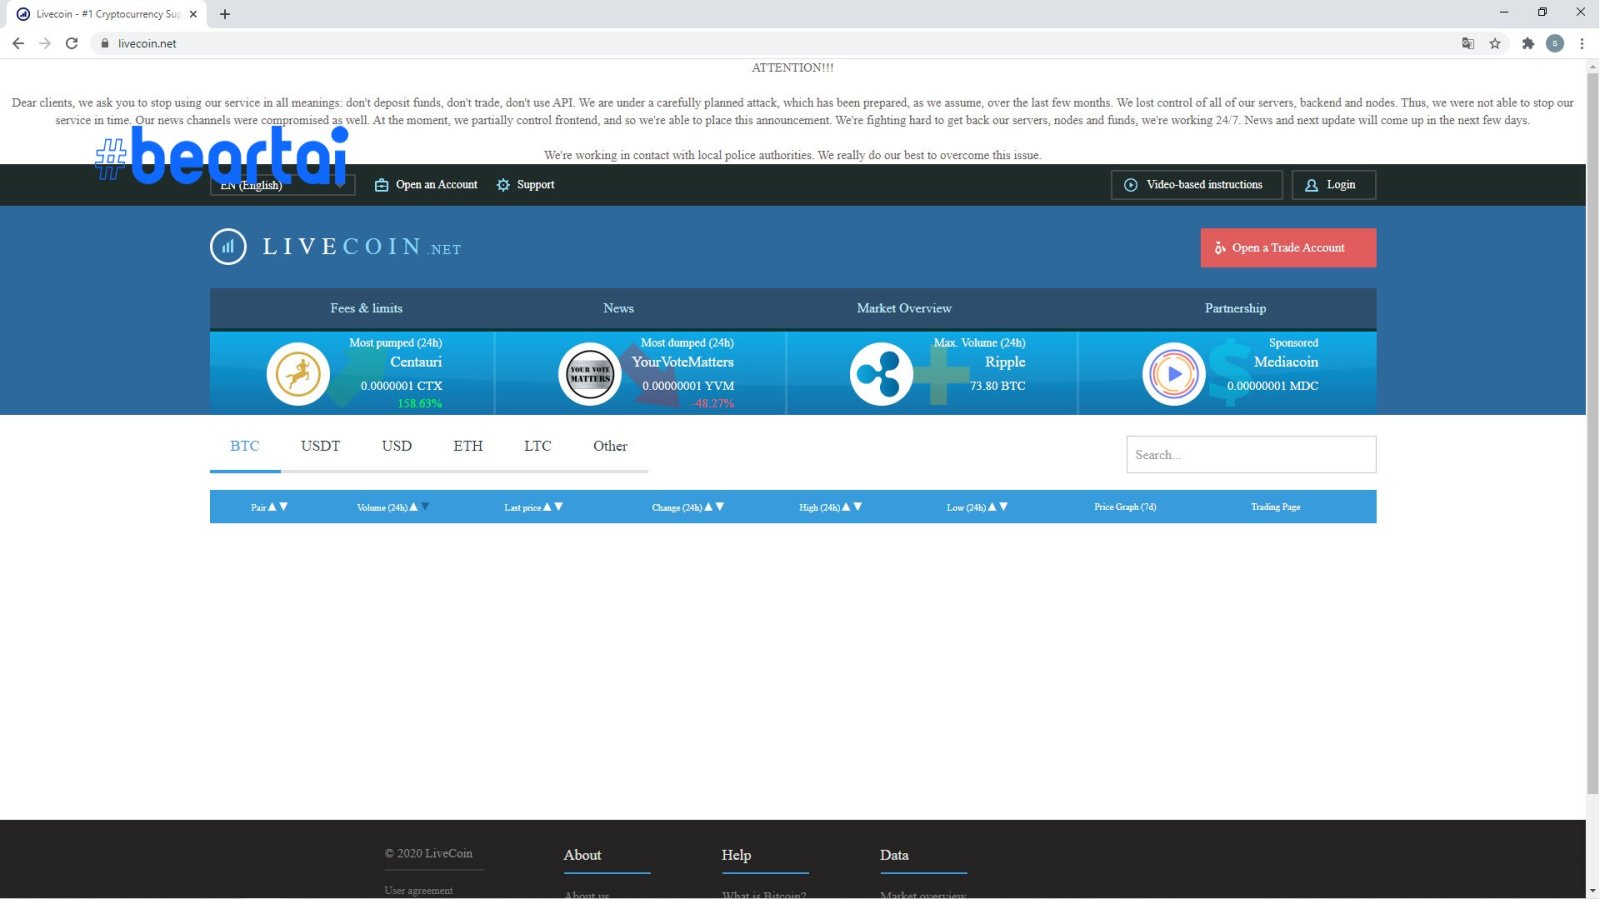1600x899 pixels.
Task: Open Chrome's three-dot menu
Action: click(1581, 43)
